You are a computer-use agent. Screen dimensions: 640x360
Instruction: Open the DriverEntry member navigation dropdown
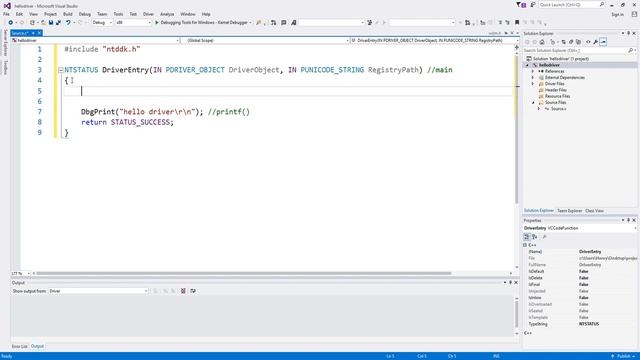point(435,40)
